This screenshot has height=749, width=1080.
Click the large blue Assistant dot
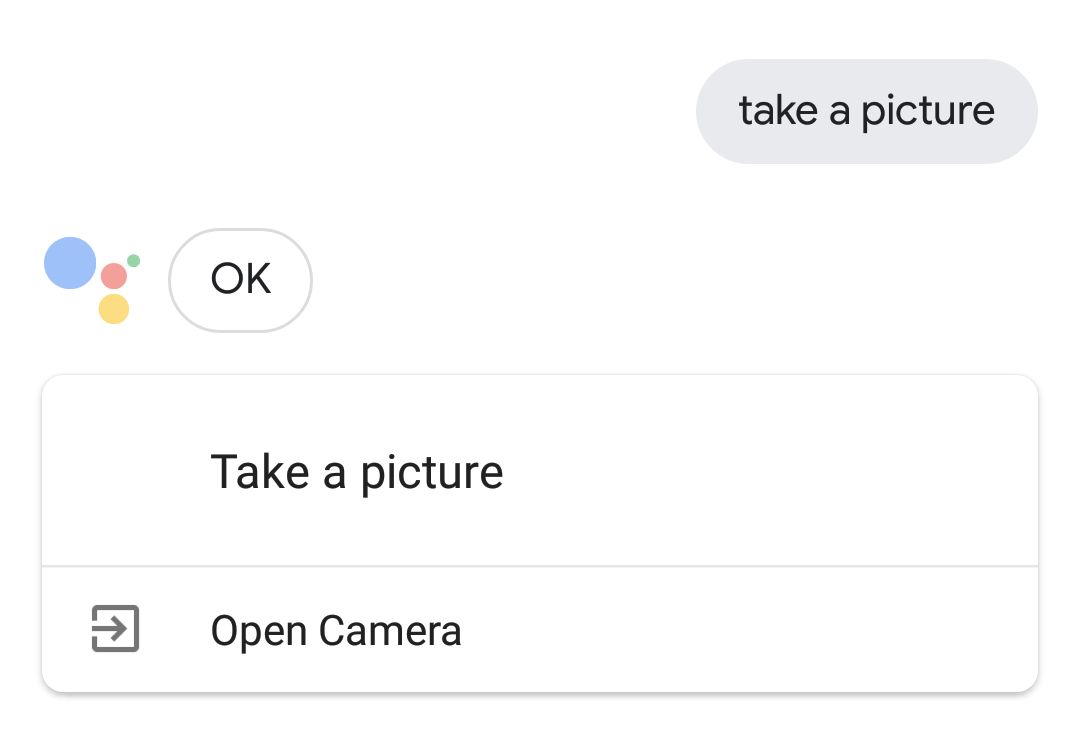click(70, 264)
